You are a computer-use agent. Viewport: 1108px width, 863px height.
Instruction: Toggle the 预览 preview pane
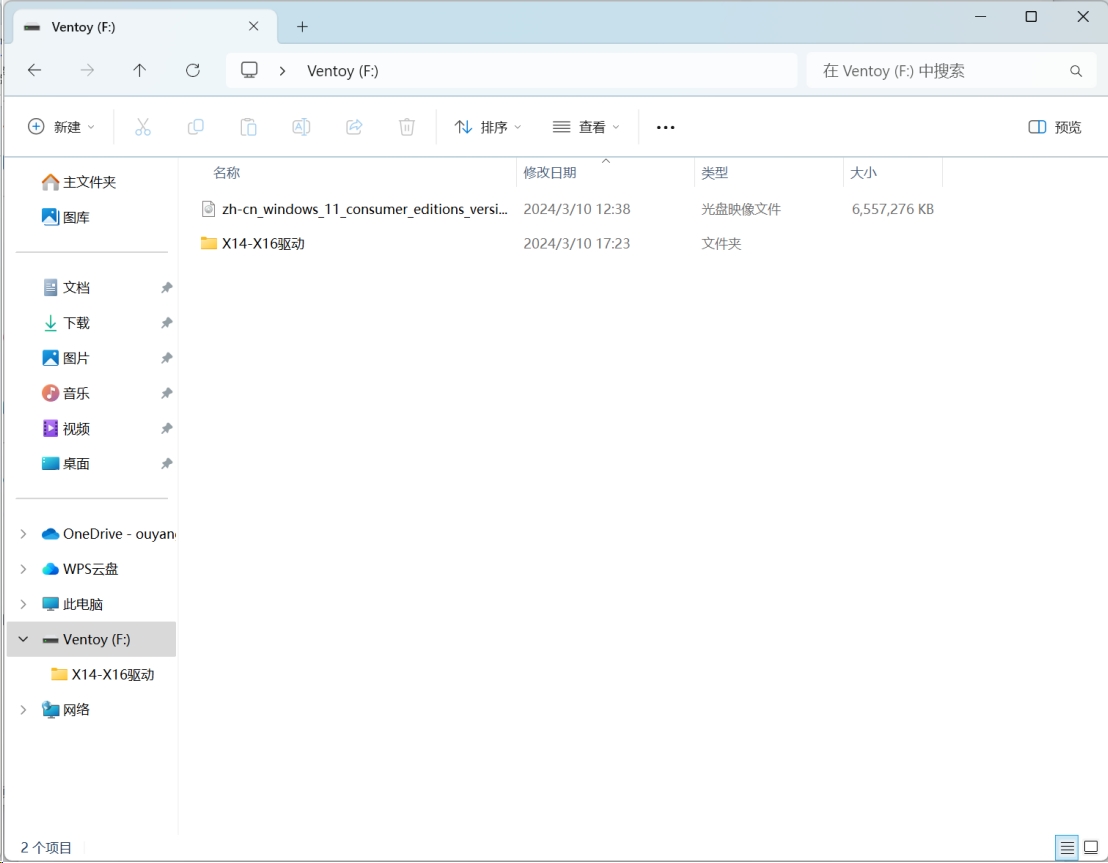1055,127
